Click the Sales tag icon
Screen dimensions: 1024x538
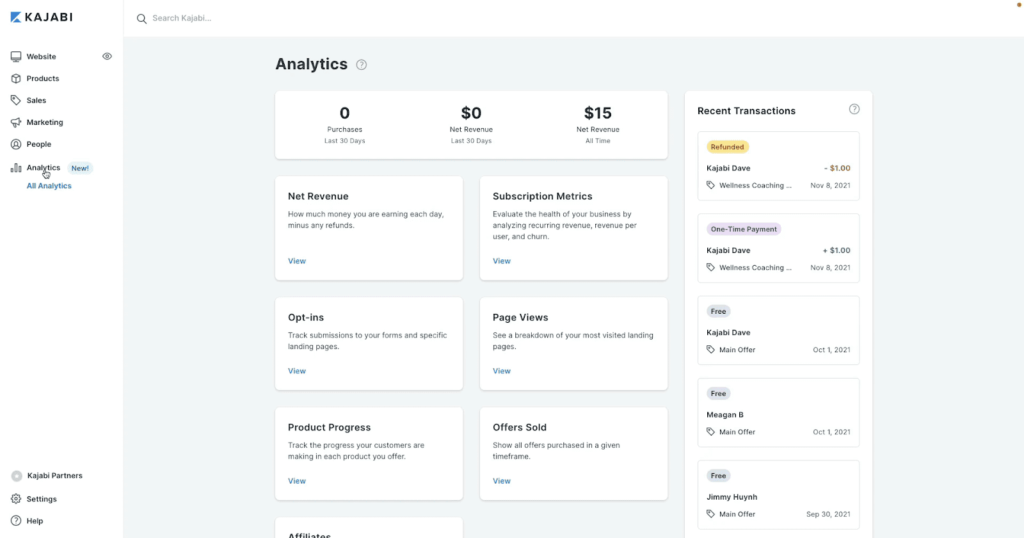16,101
